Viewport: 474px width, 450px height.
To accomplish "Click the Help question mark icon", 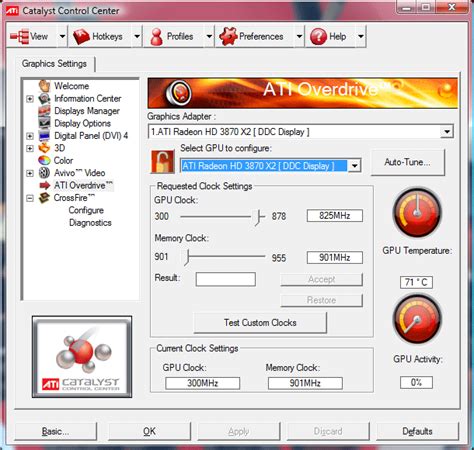I will 318,36.
